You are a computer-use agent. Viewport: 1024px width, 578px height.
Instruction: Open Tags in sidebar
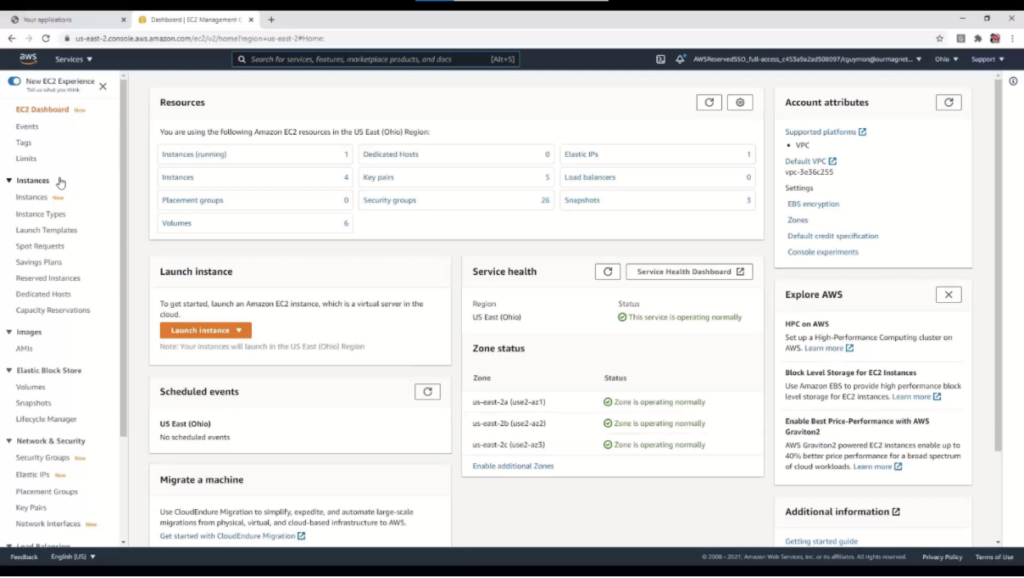24,142
